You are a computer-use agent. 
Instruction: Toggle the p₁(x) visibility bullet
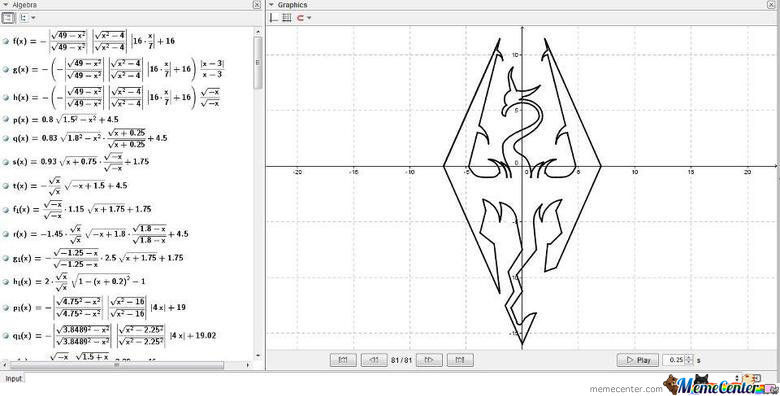[6, 307]
